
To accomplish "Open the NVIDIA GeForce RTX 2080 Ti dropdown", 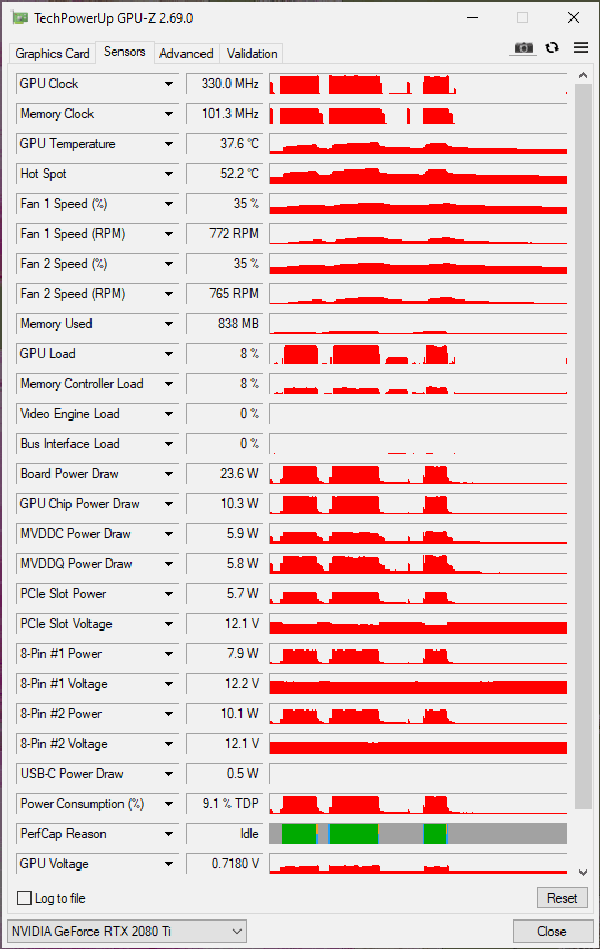I will [x=127, y=931].
